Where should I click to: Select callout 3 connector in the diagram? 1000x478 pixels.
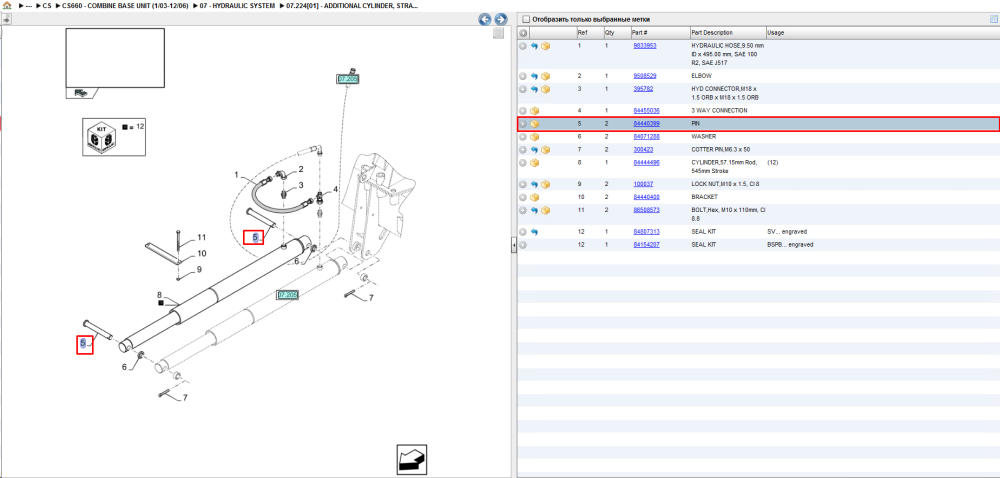coord(301,185)
